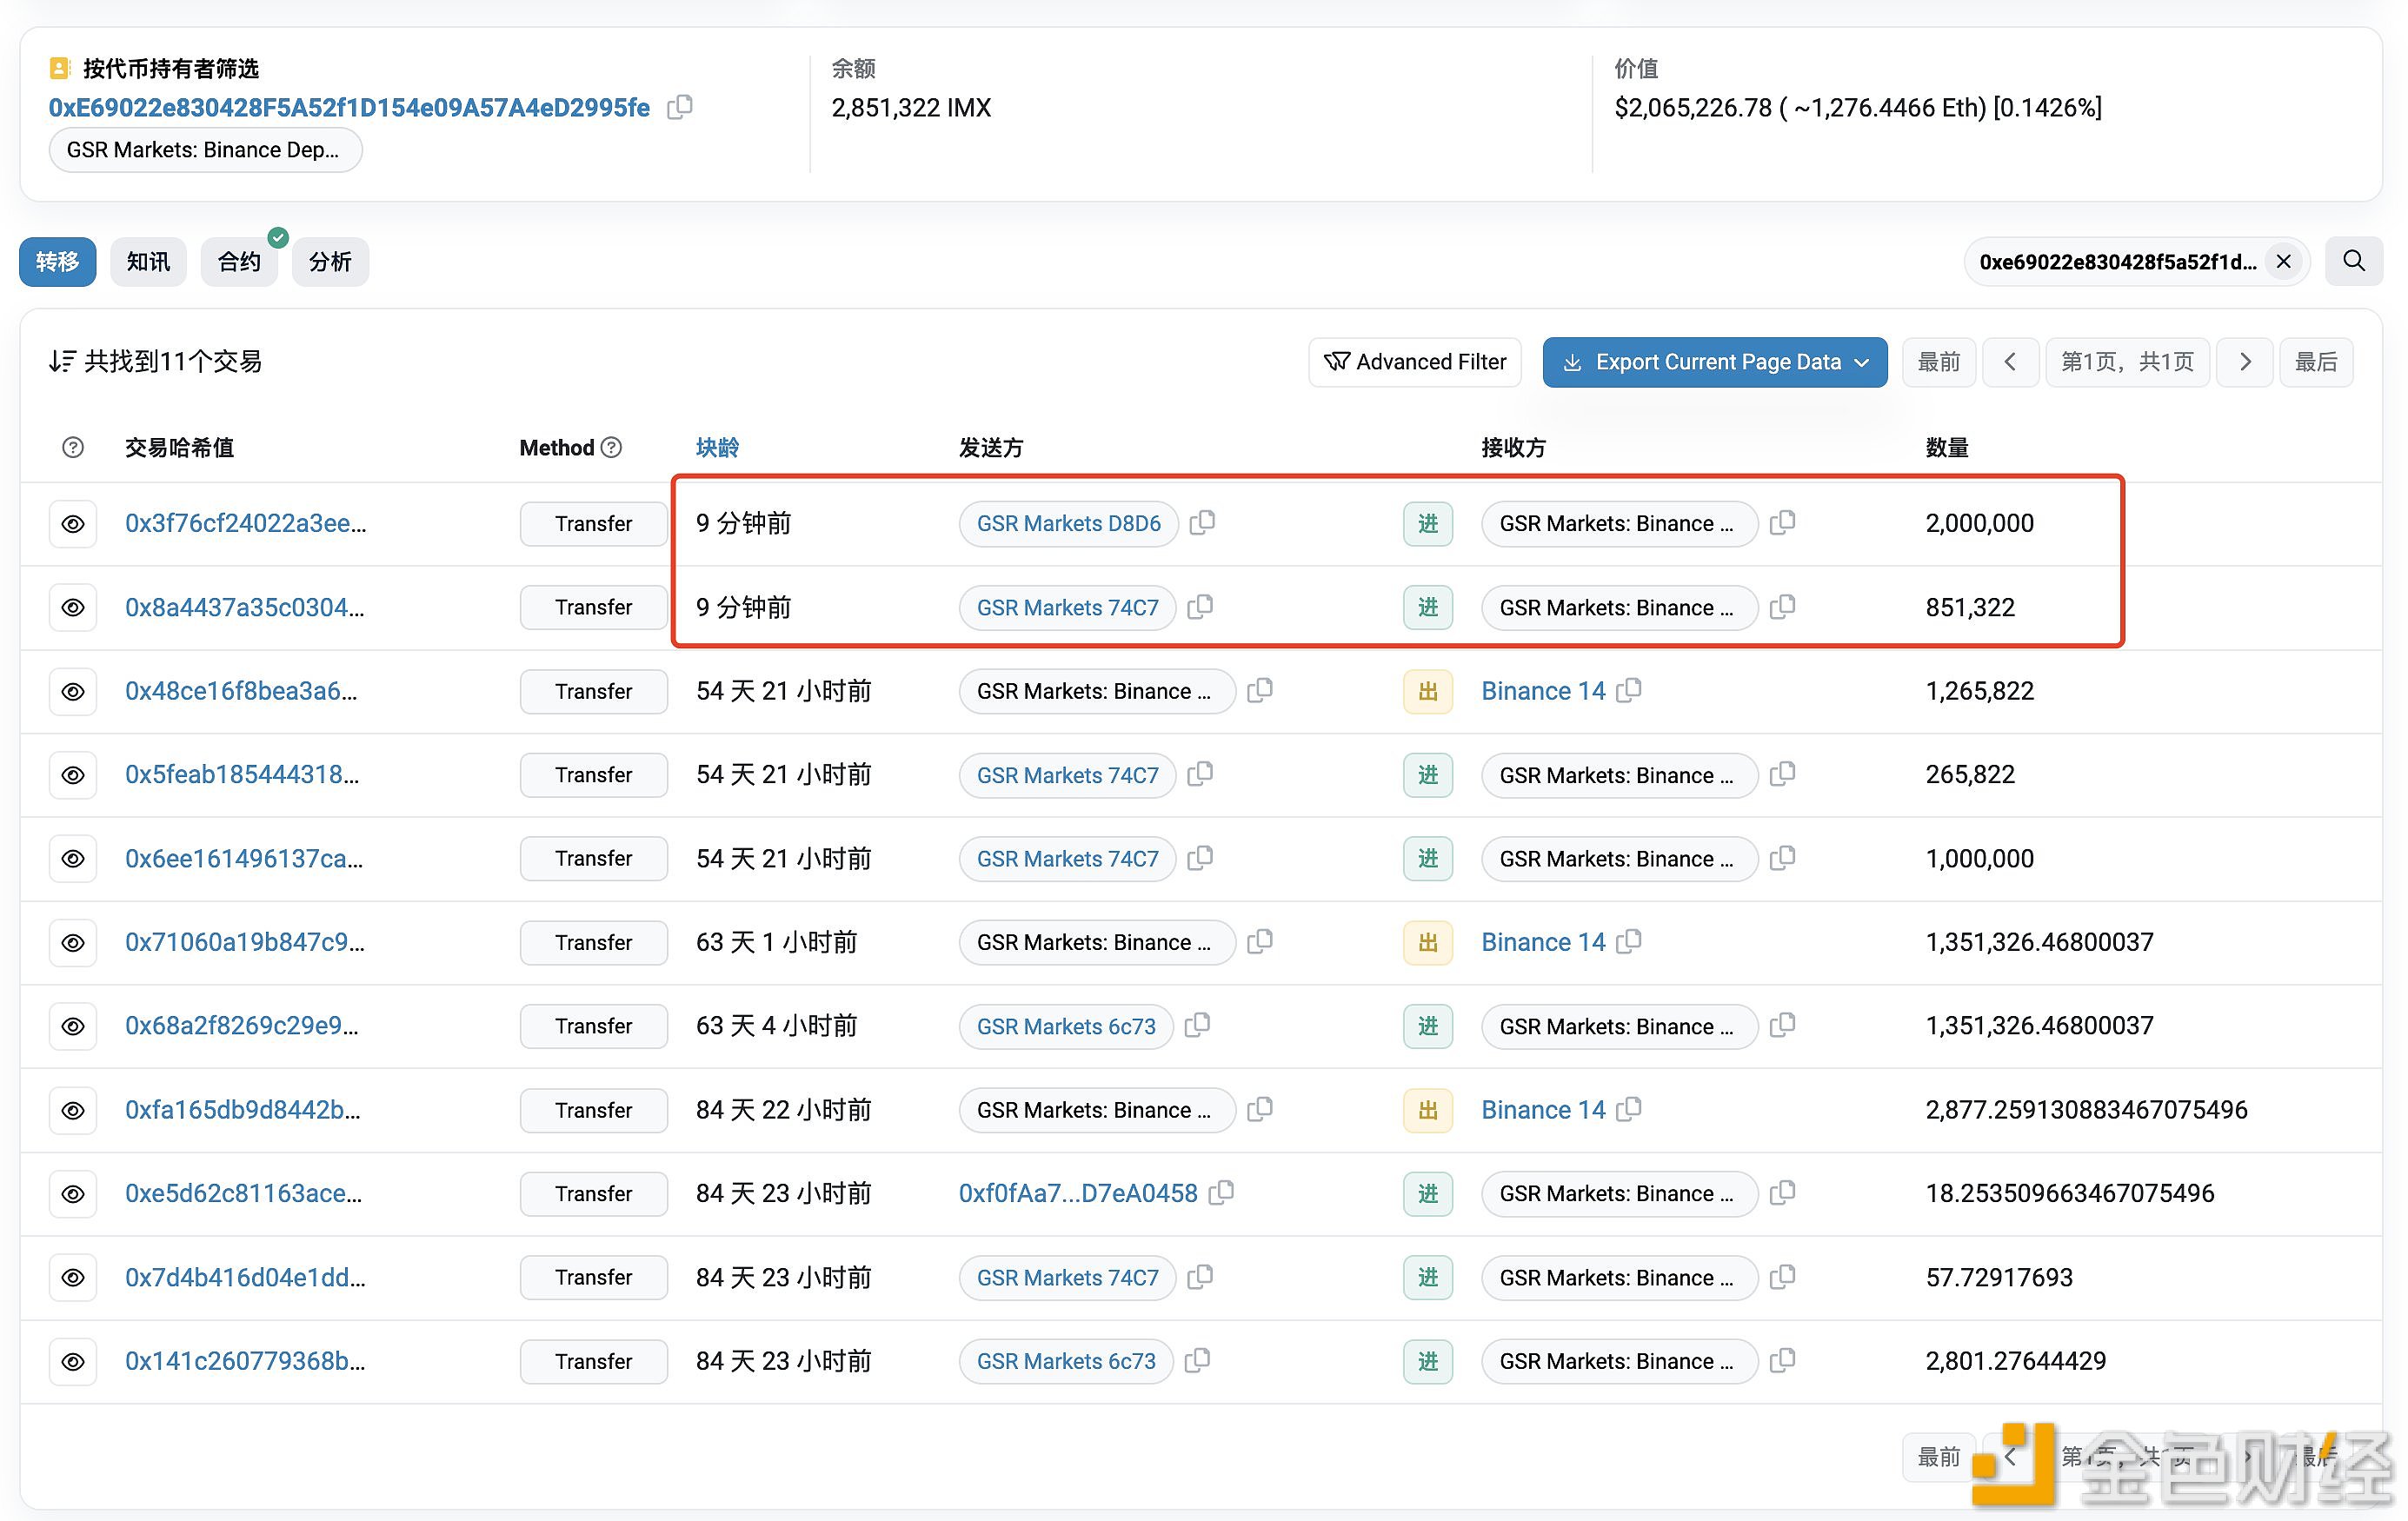Open transaction 0x141c260779368b...
Image resolution: width=2408 pixels, height=1521 pixels.
pos(245,1361)
